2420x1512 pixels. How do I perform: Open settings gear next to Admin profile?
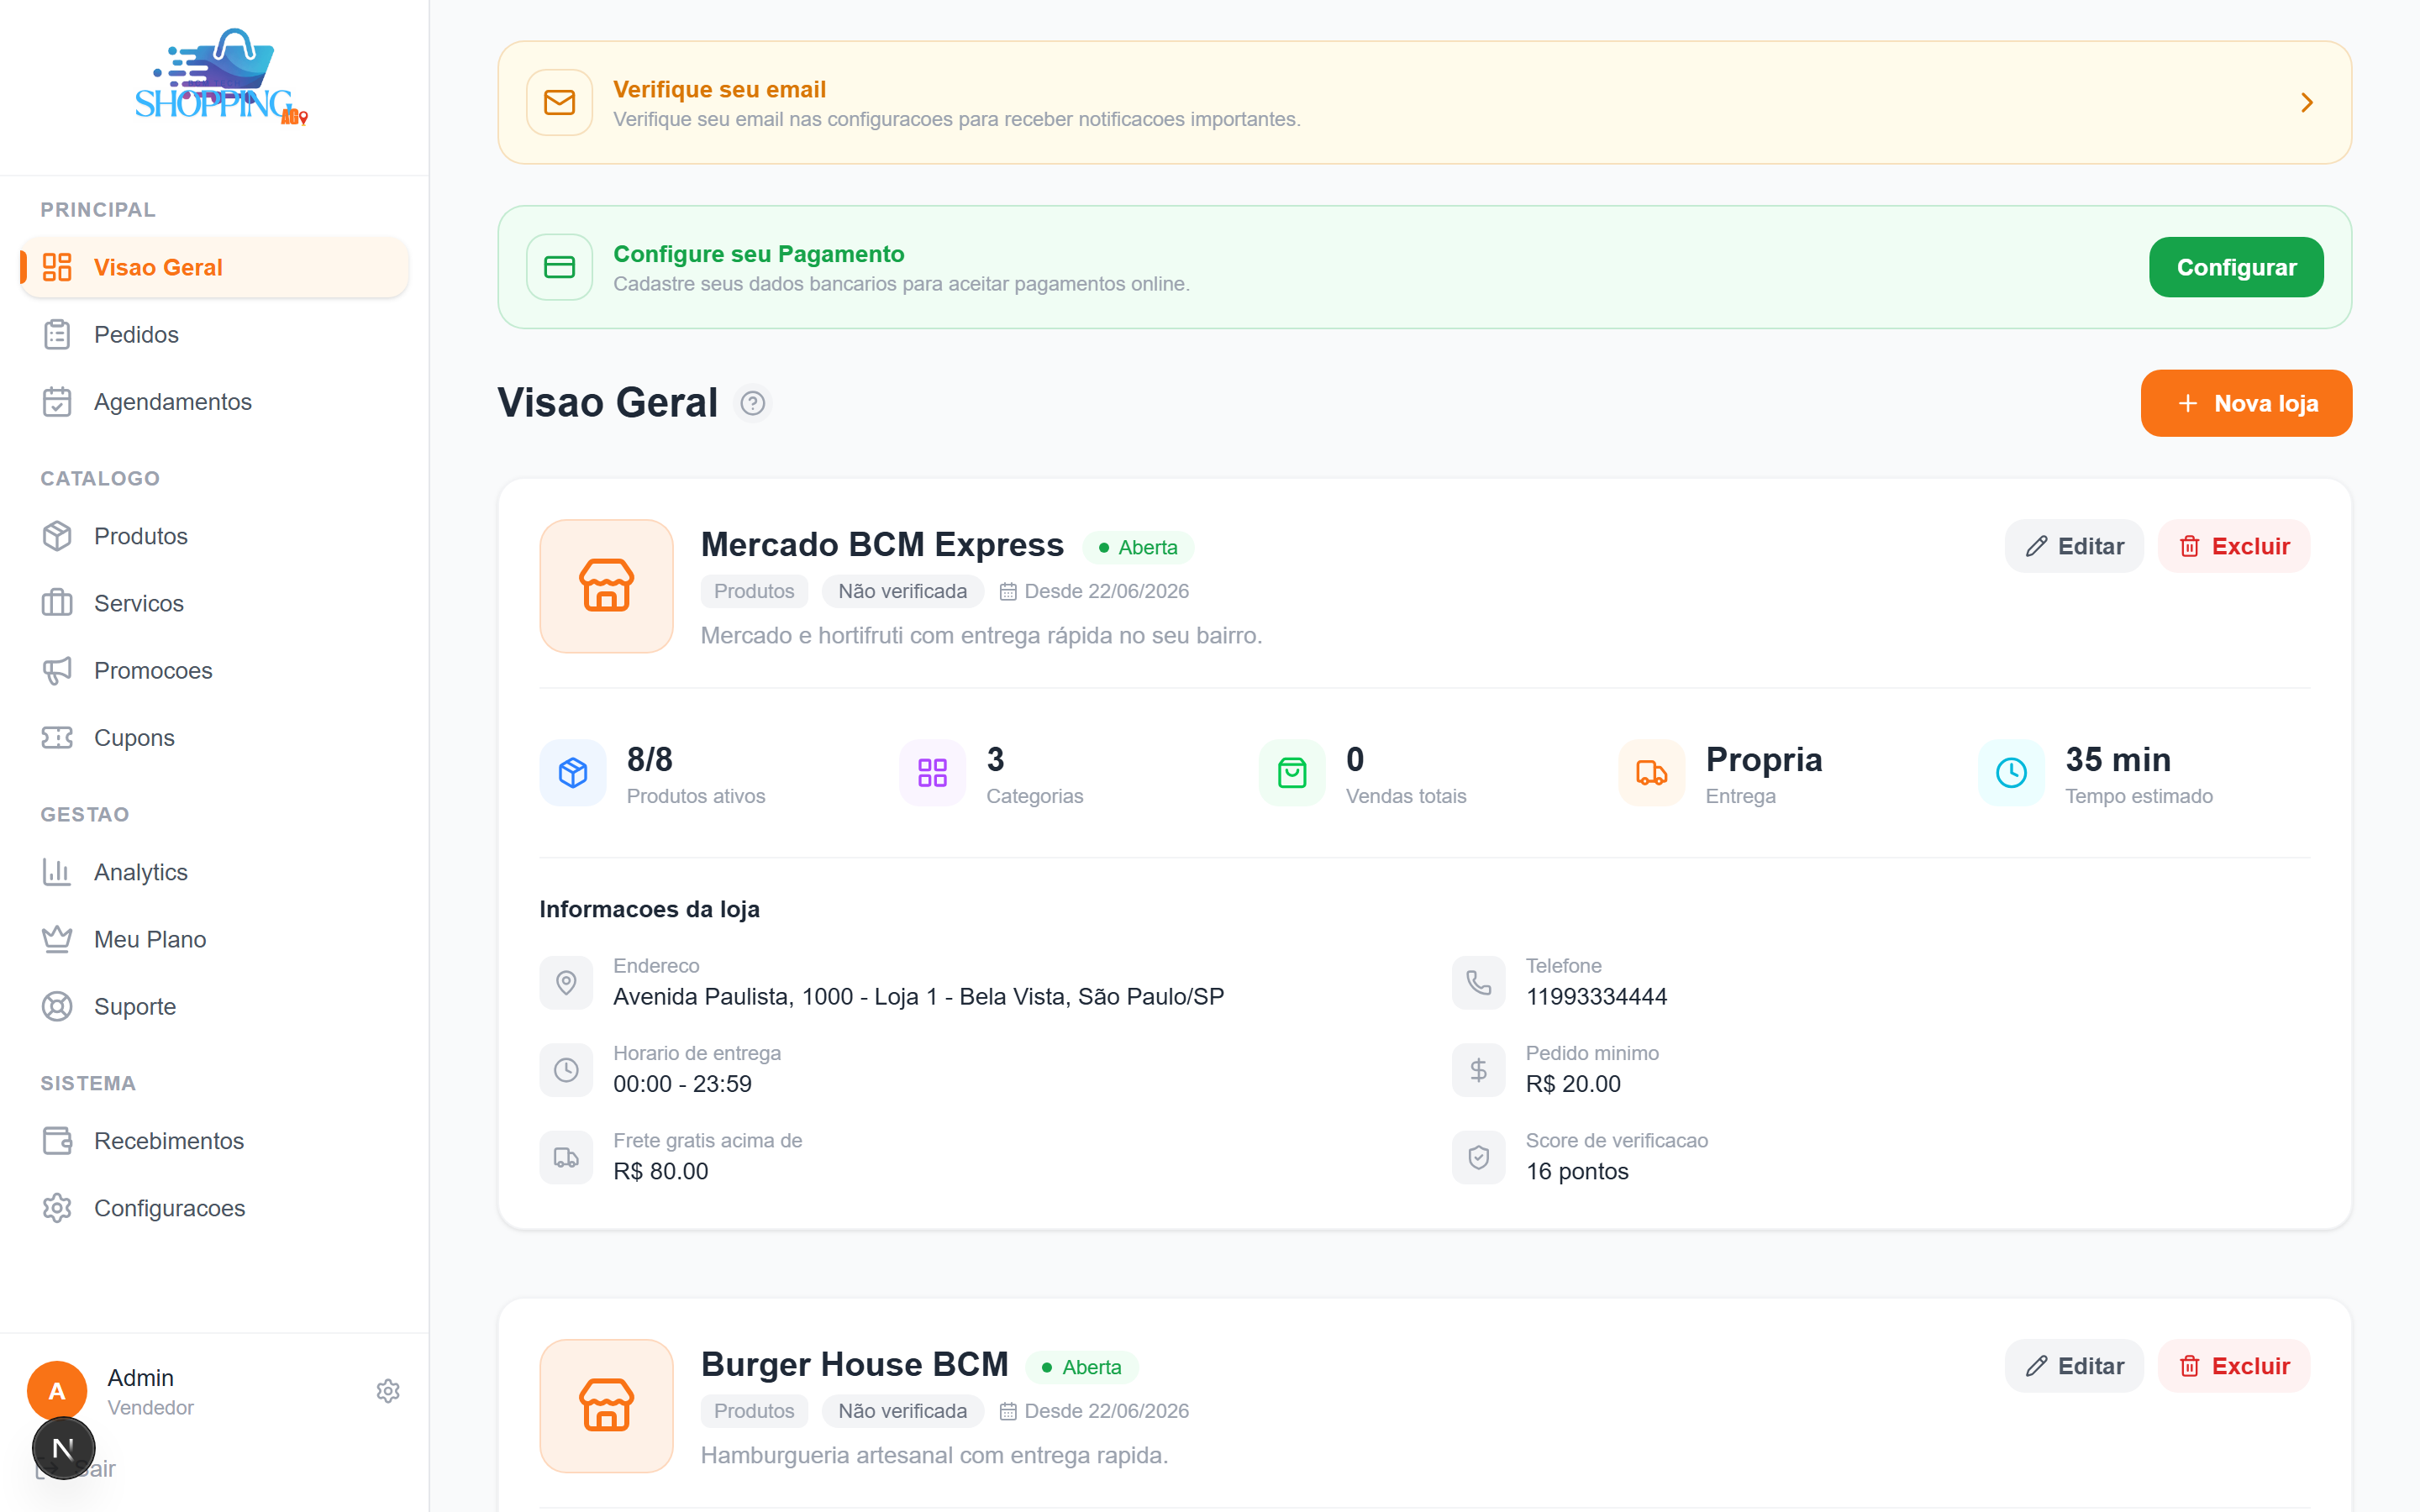pos(388,1391)
